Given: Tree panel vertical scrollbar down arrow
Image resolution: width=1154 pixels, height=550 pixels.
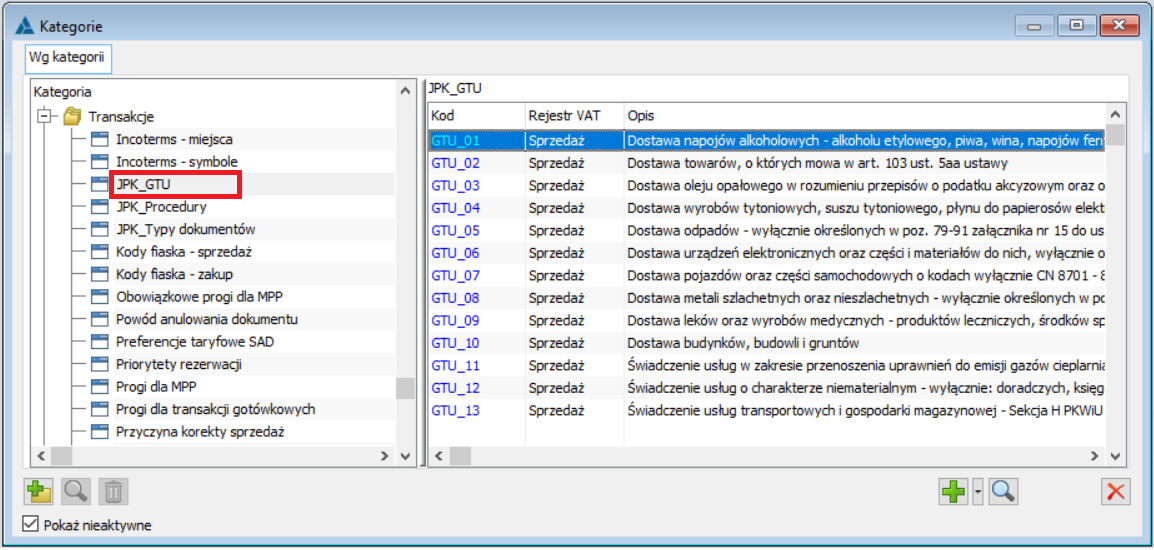Looking at the screenshot, I should point(405,456).
